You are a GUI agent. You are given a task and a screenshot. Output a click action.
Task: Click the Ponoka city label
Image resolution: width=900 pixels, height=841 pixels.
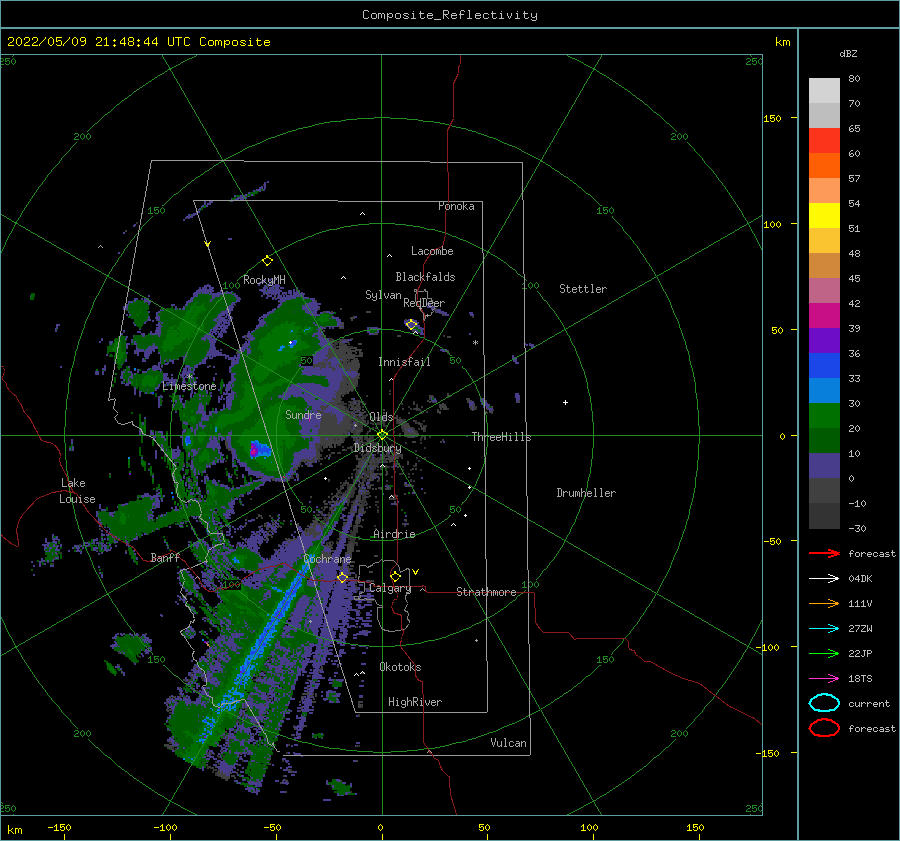[x=456, y=206]
